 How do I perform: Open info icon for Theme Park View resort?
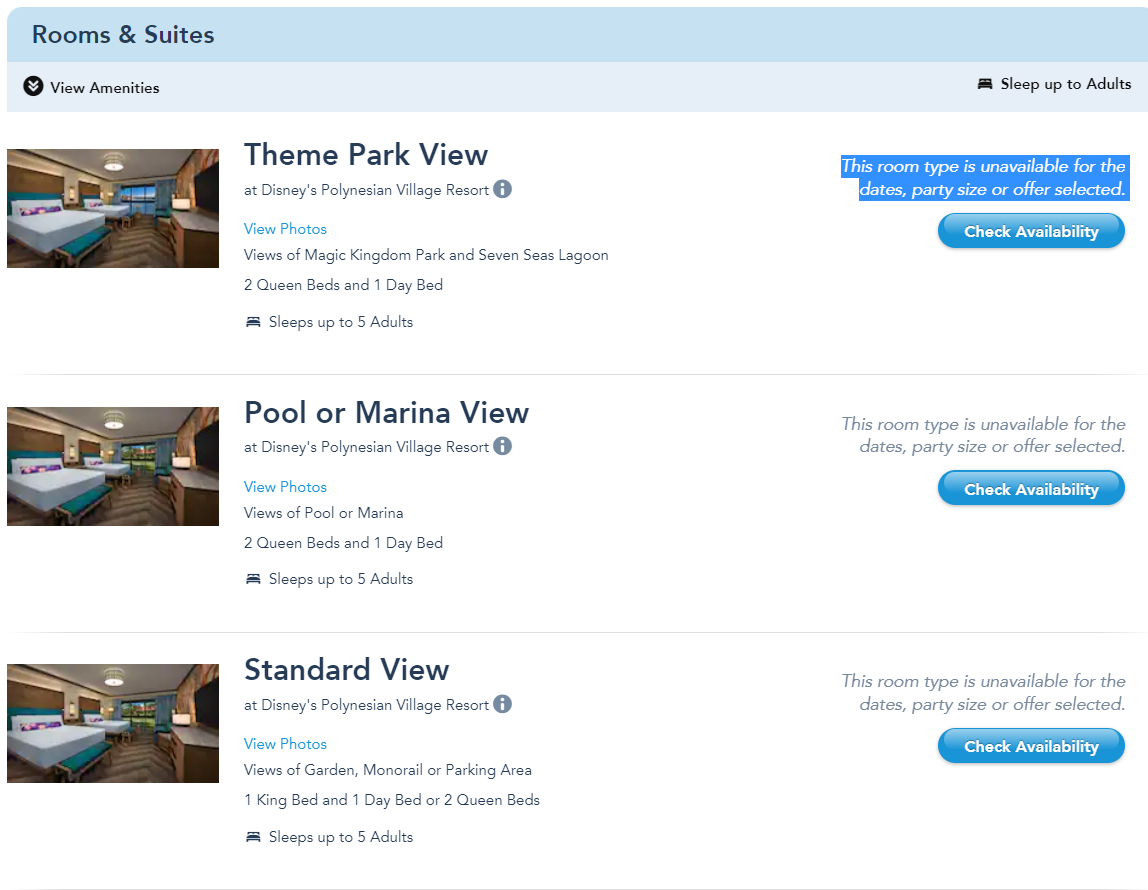tap(502, 189)
